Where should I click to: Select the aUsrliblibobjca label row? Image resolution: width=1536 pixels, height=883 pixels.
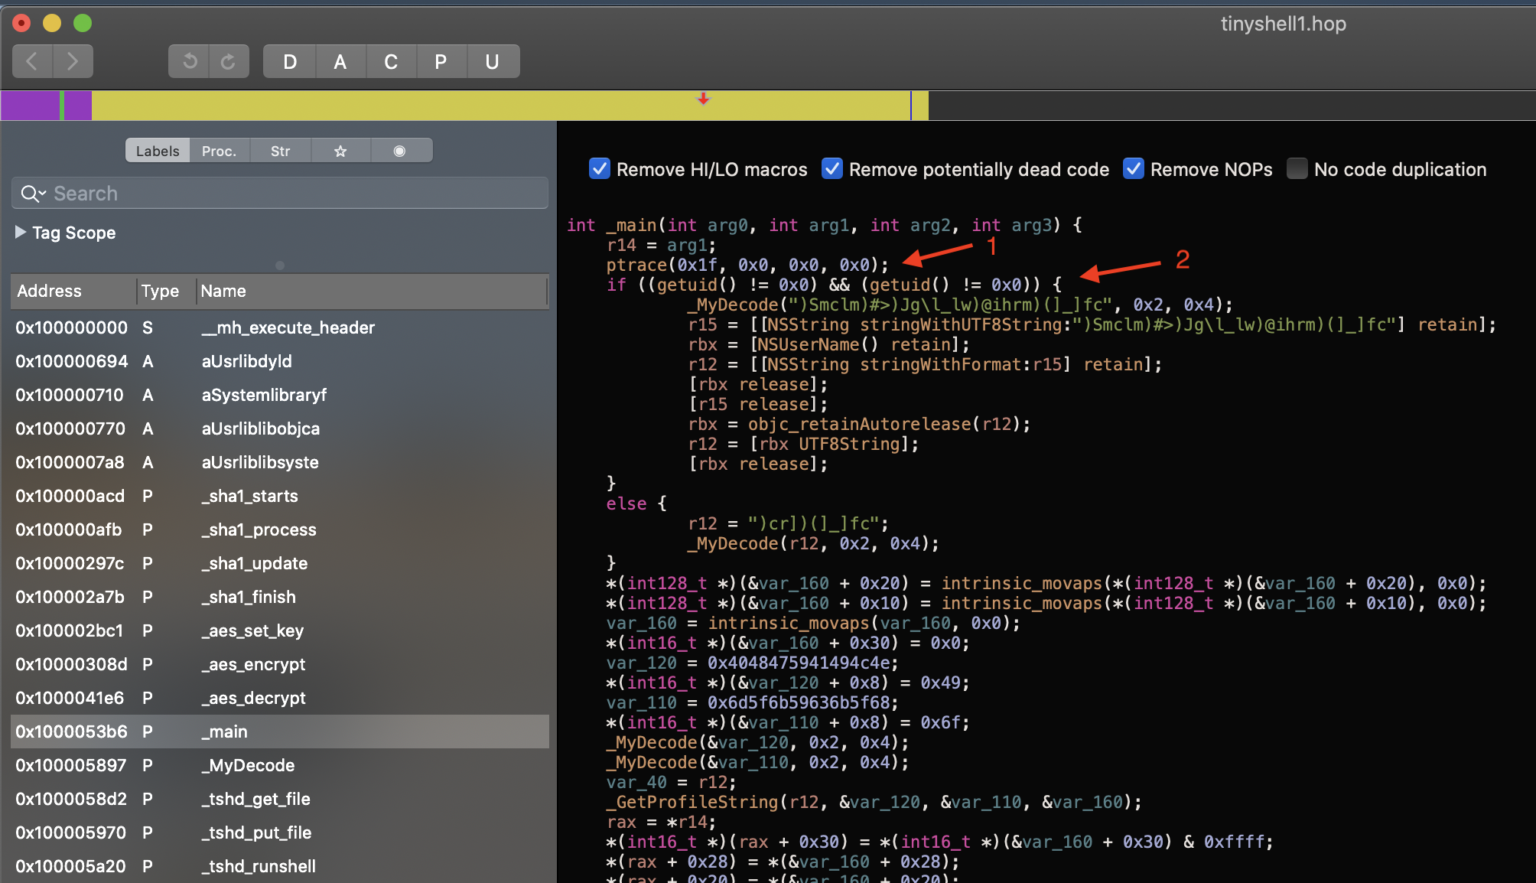click(280, 429)
